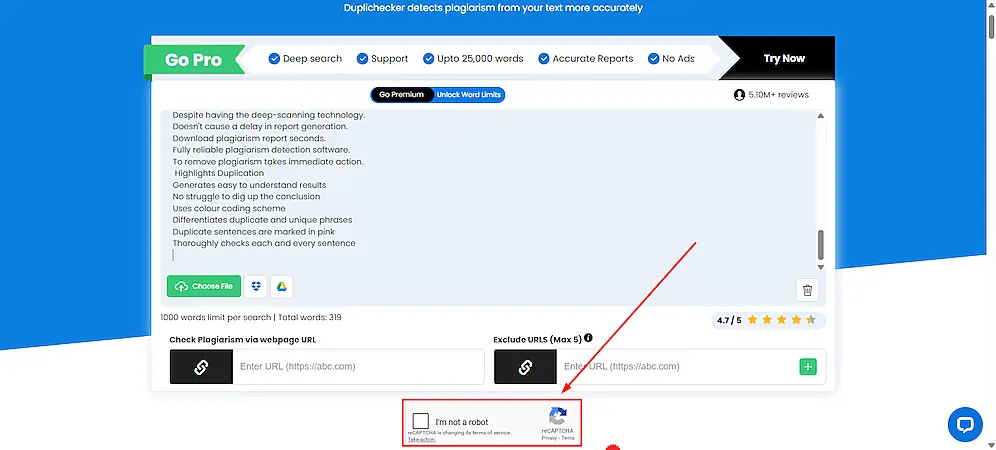Viewport: 996px width, 450px height.
Task: Click the line 'Highlights Duplication'
Action: pyautogui.click(x=219, y=173)
